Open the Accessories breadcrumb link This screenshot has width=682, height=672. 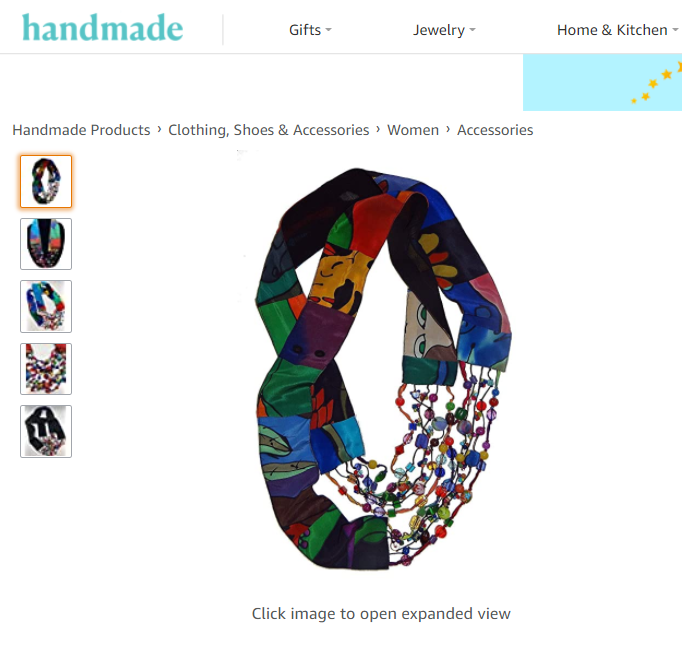coord(495,130)
